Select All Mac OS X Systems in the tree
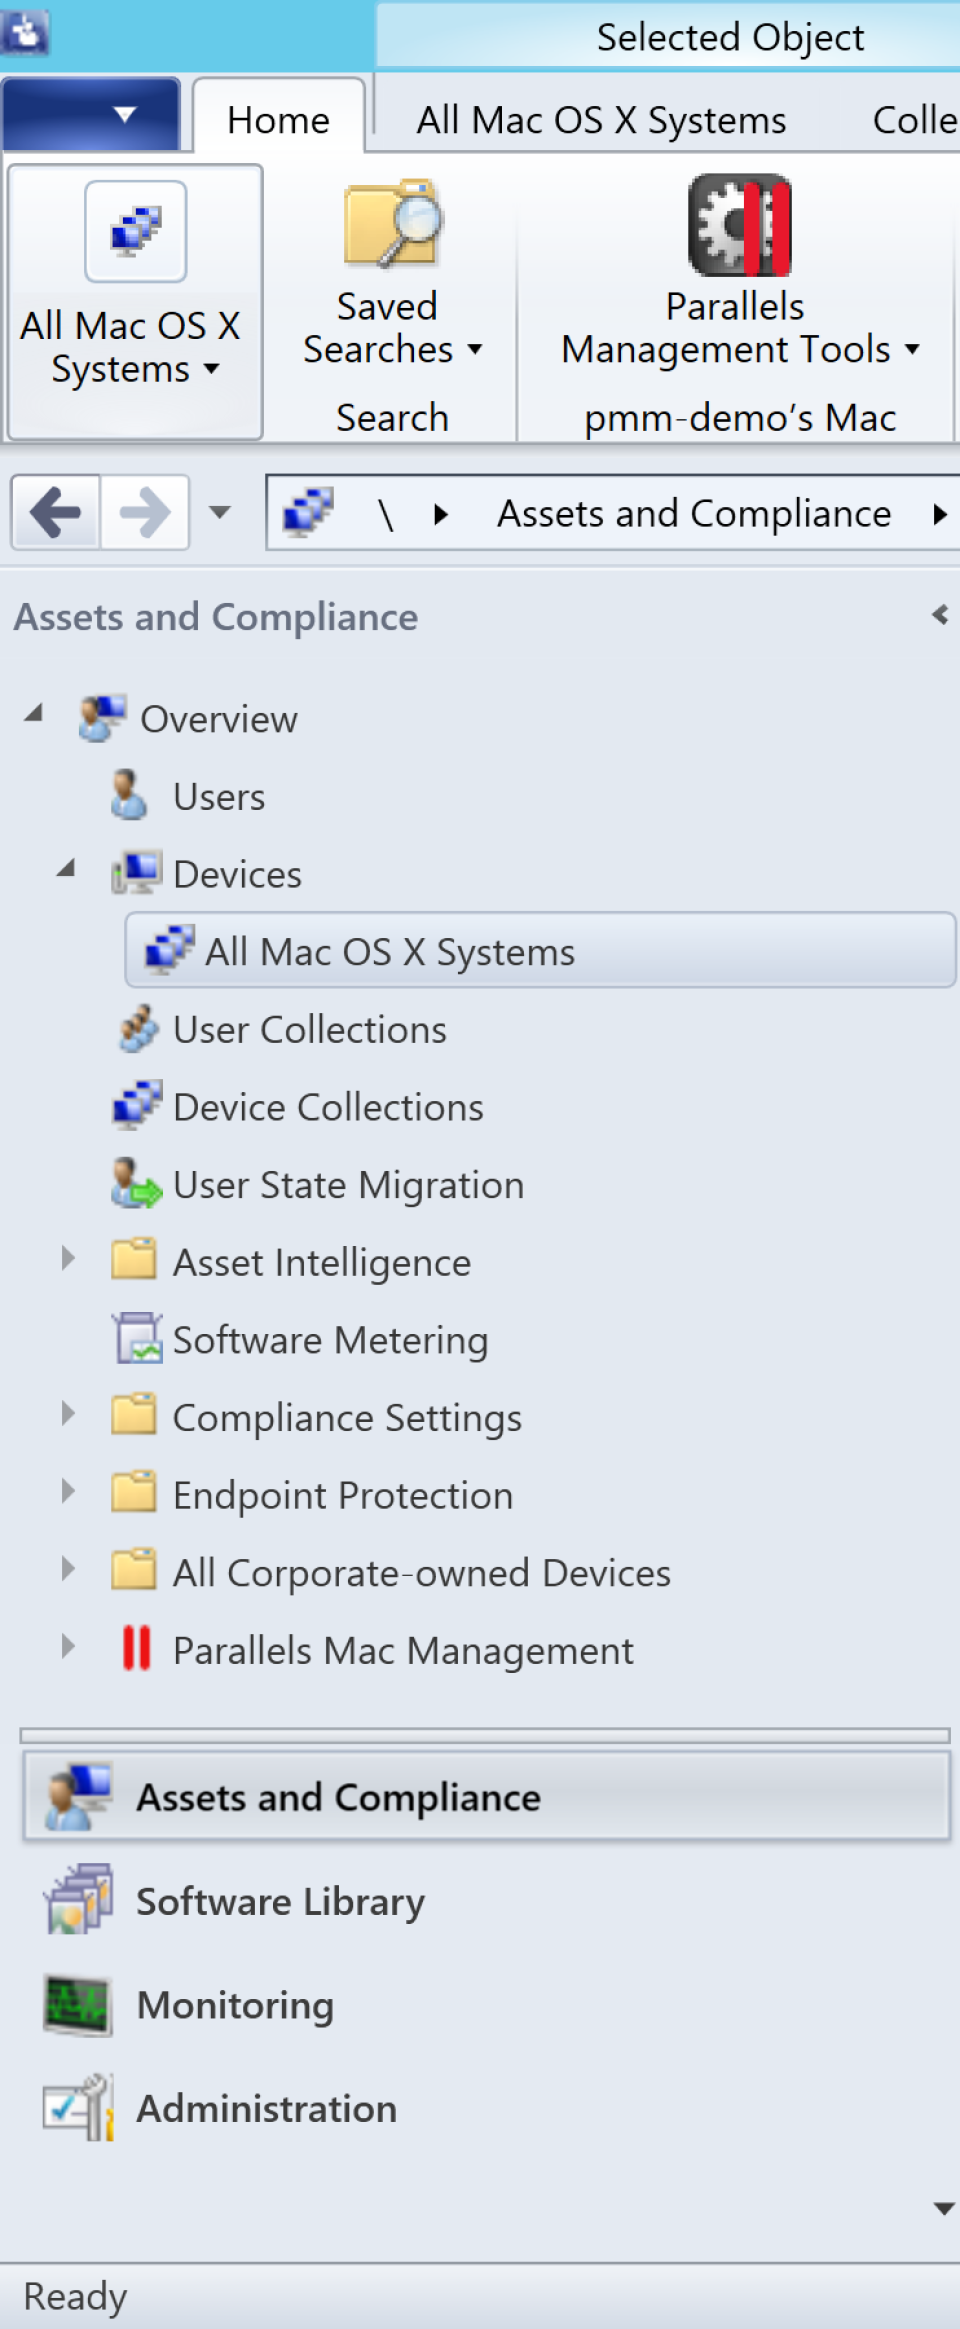 (541, 950)
